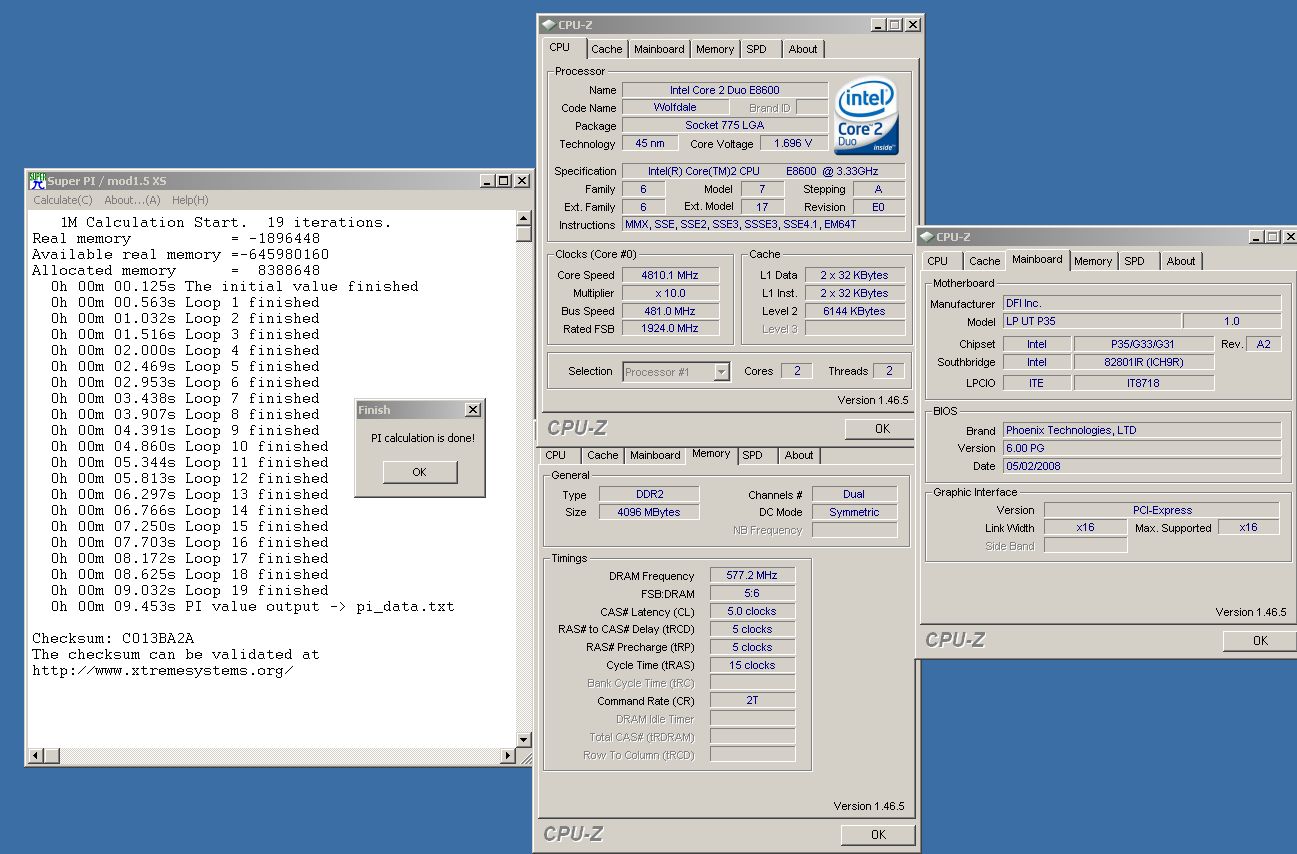This screenshot has height=854, width=1297.
Task: Click the Super PI title bar app icon
Action: click(x=37, y=181)
